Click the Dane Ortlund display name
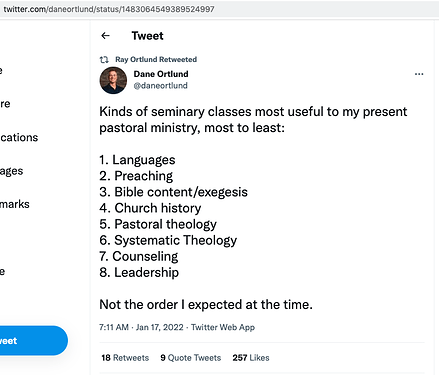The image size is (439, 375). 161,74
